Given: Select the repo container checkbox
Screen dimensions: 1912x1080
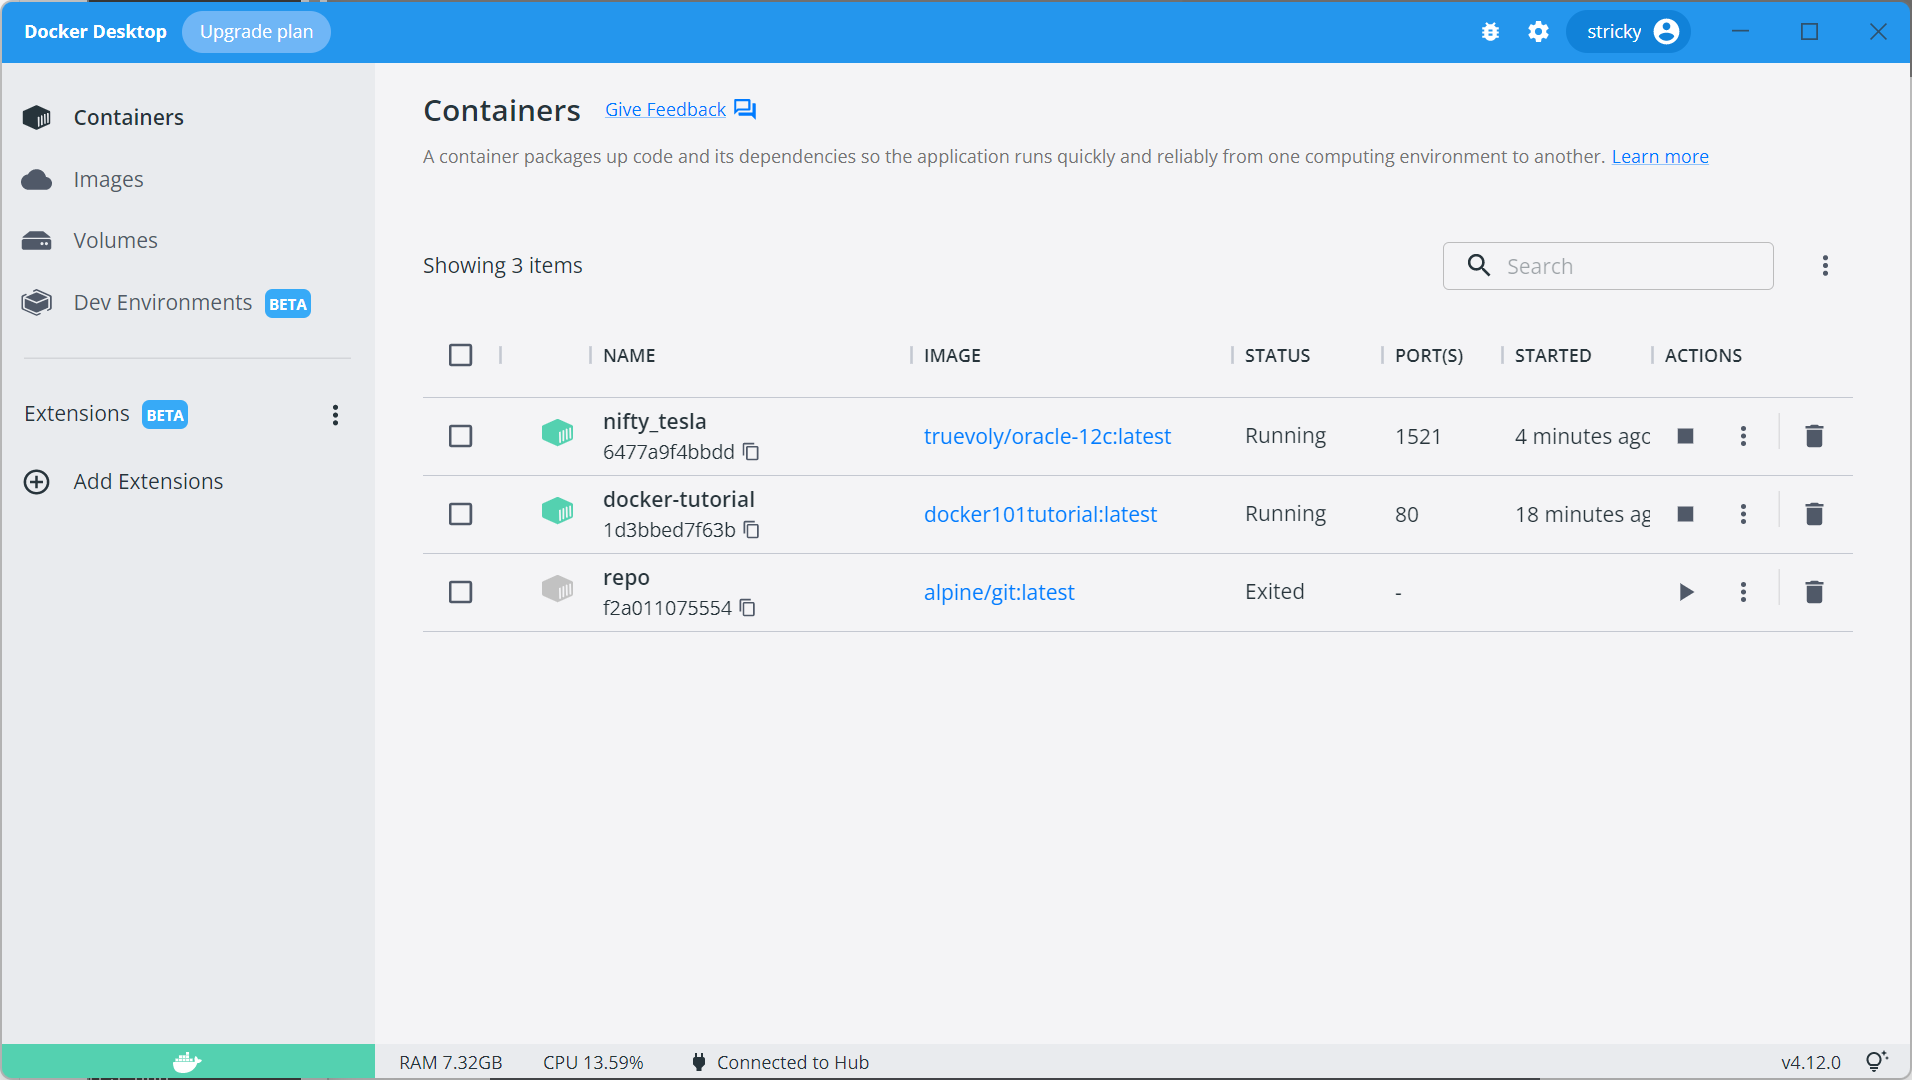Looking at the screenshot, I should (x=460, y=592).
